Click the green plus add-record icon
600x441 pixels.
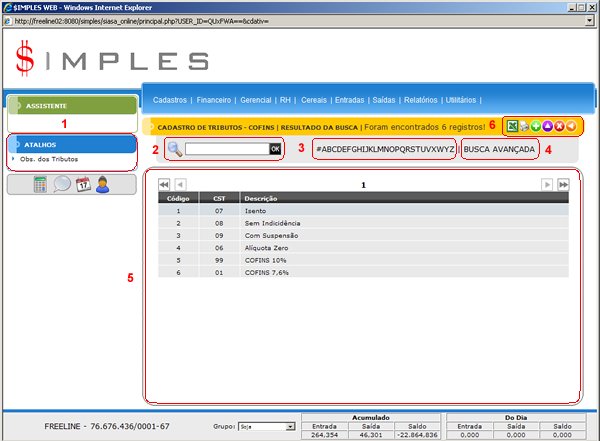tap(535, 126)
